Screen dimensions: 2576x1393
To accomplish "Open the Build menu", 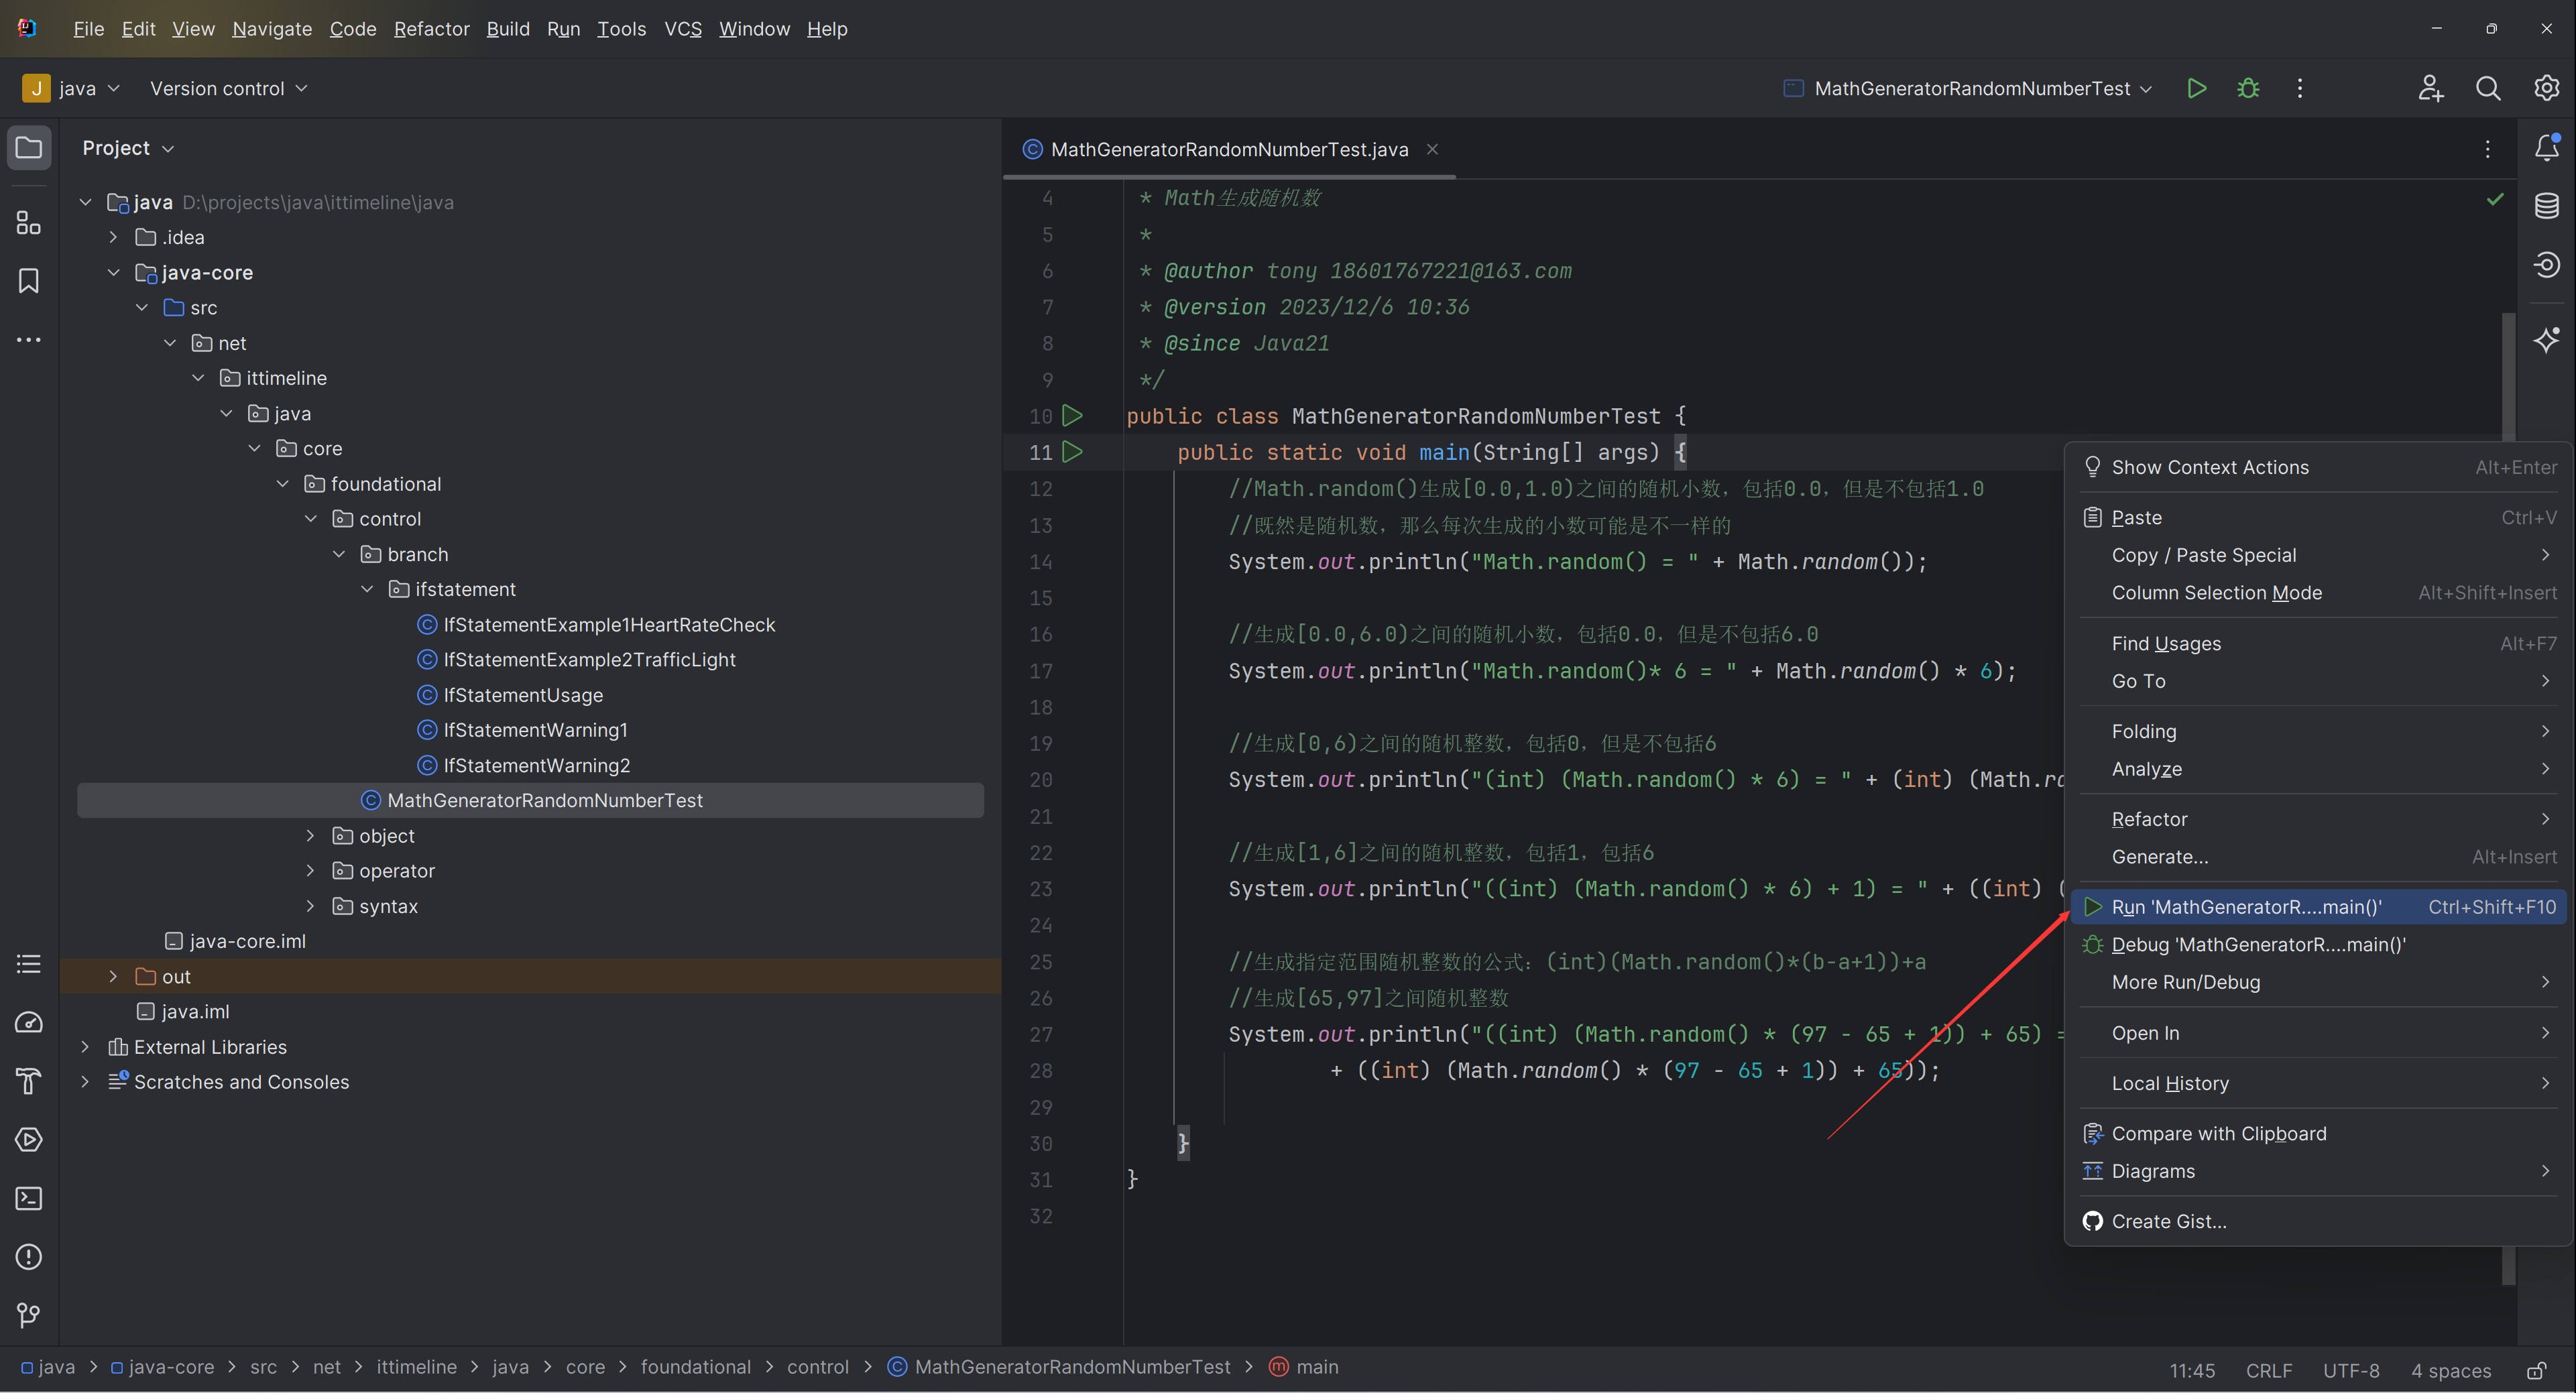I will point(508,29).
